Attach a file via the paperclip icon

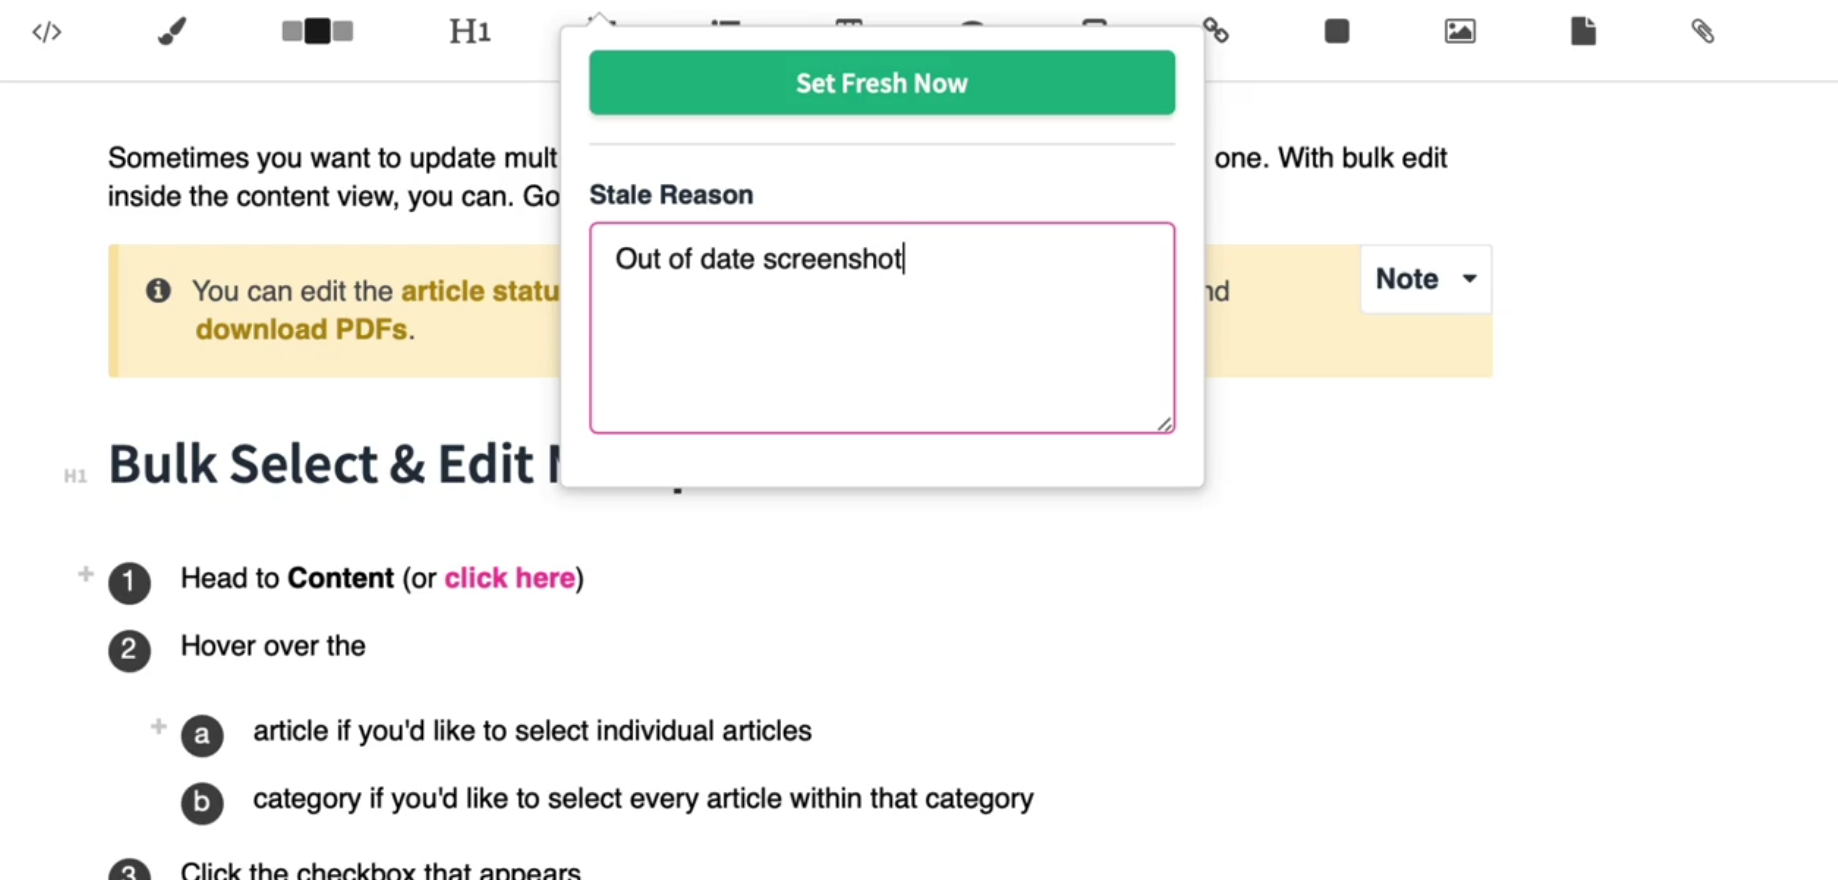(1703, 31)
